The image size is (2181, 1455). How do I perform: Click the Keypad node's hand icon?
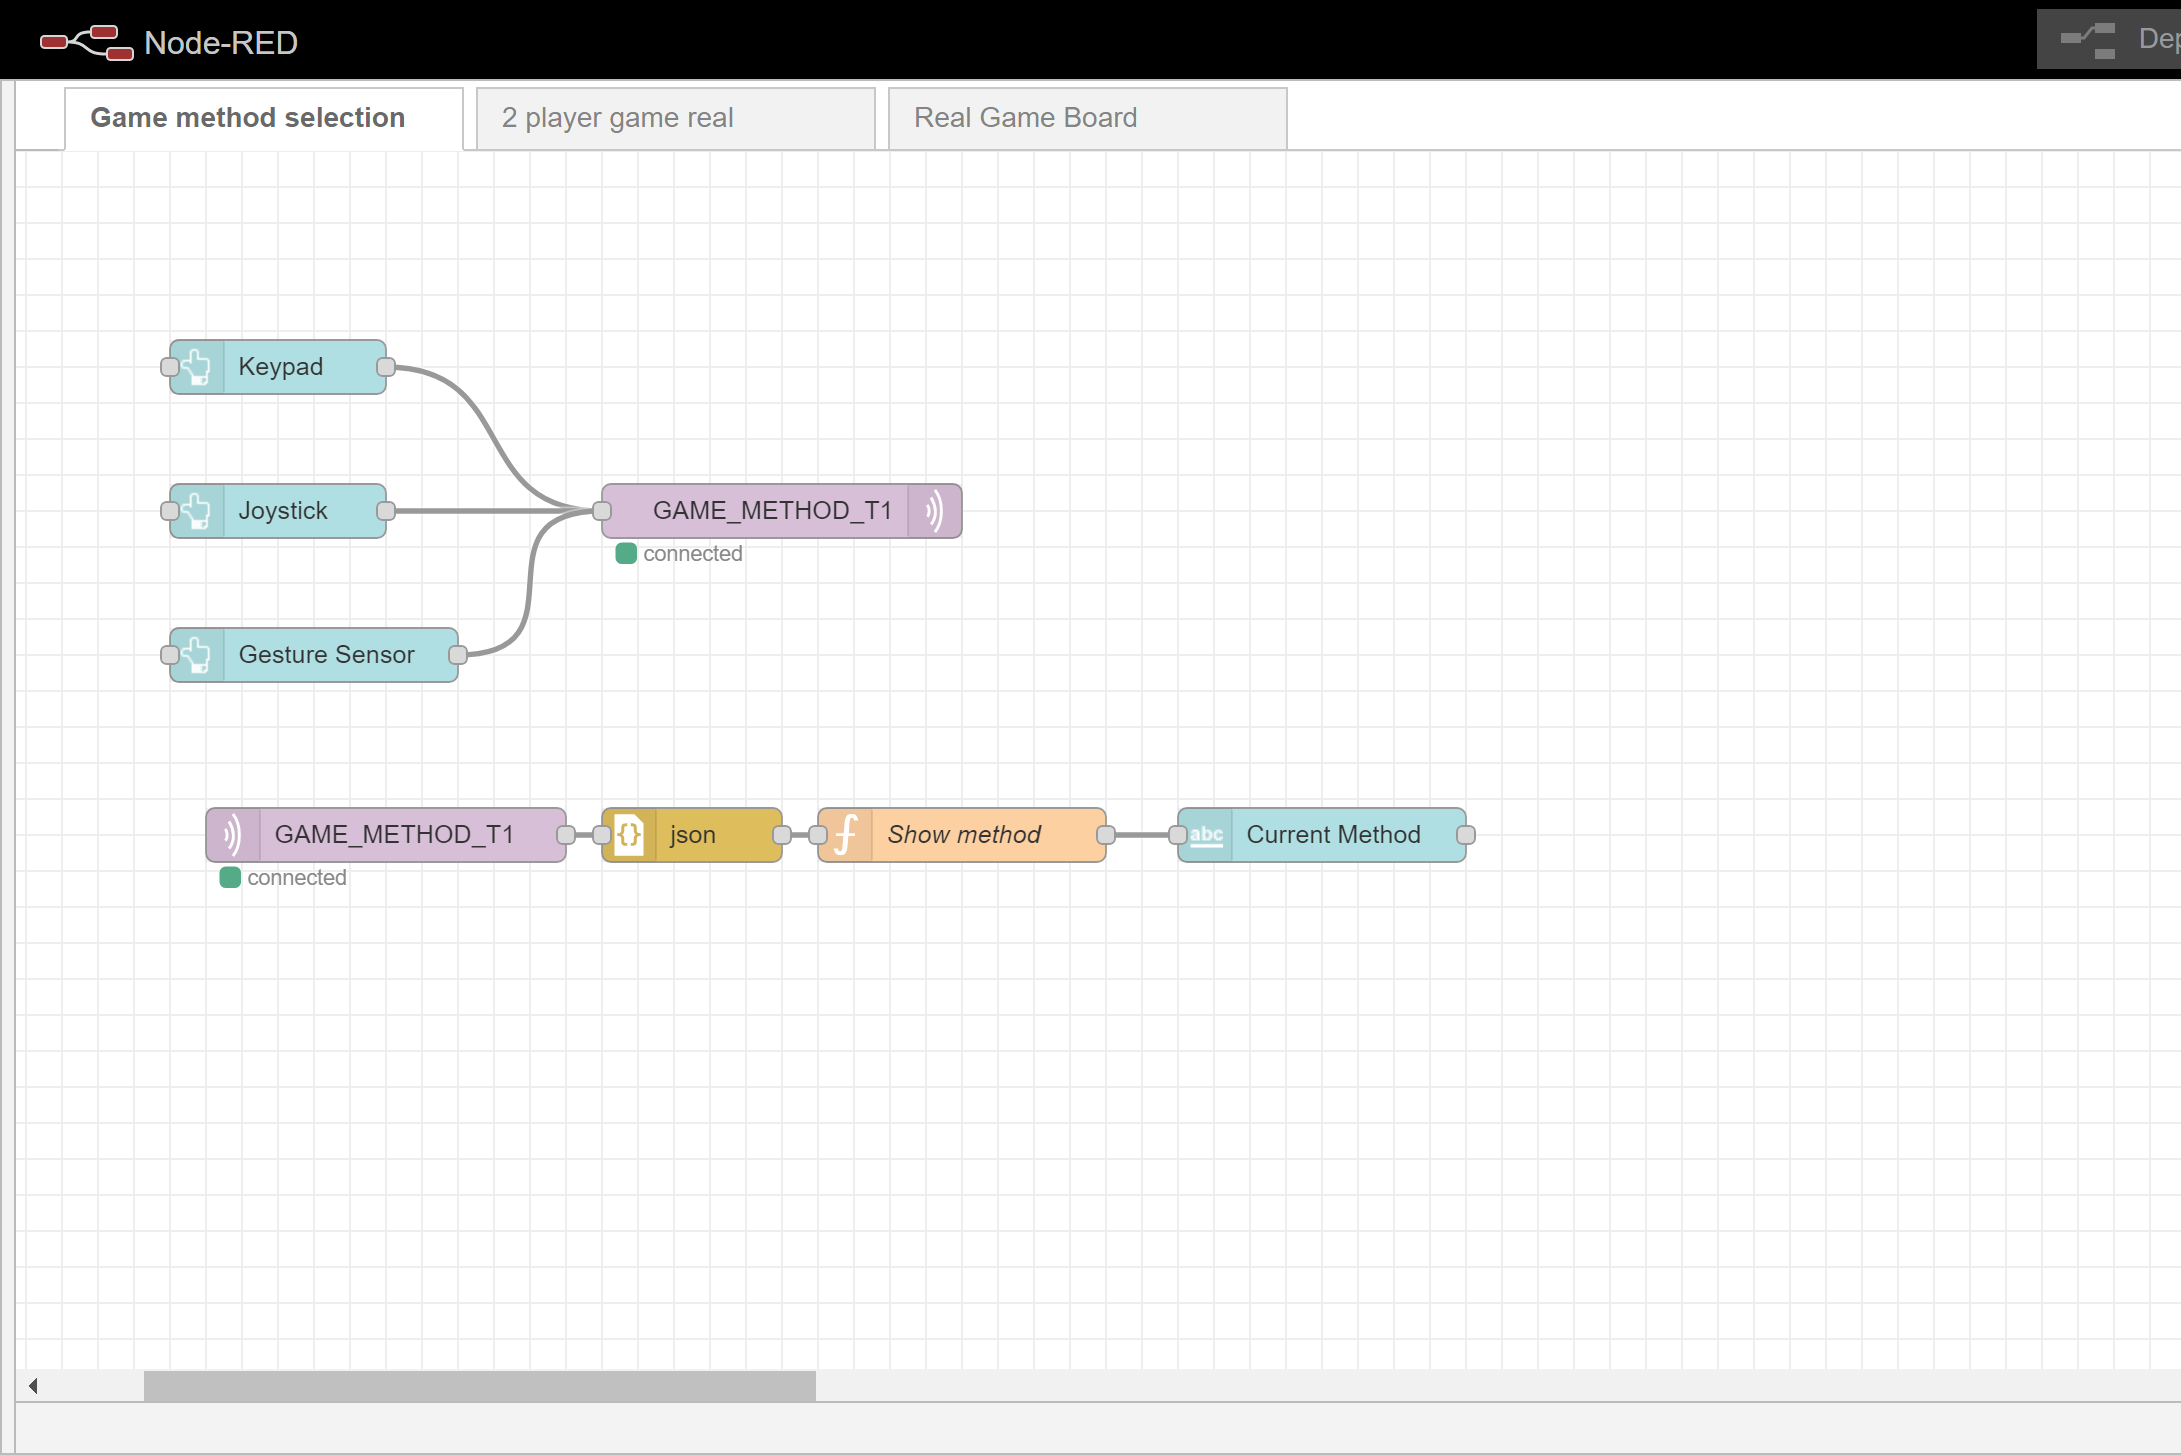[x=197, y=367]
